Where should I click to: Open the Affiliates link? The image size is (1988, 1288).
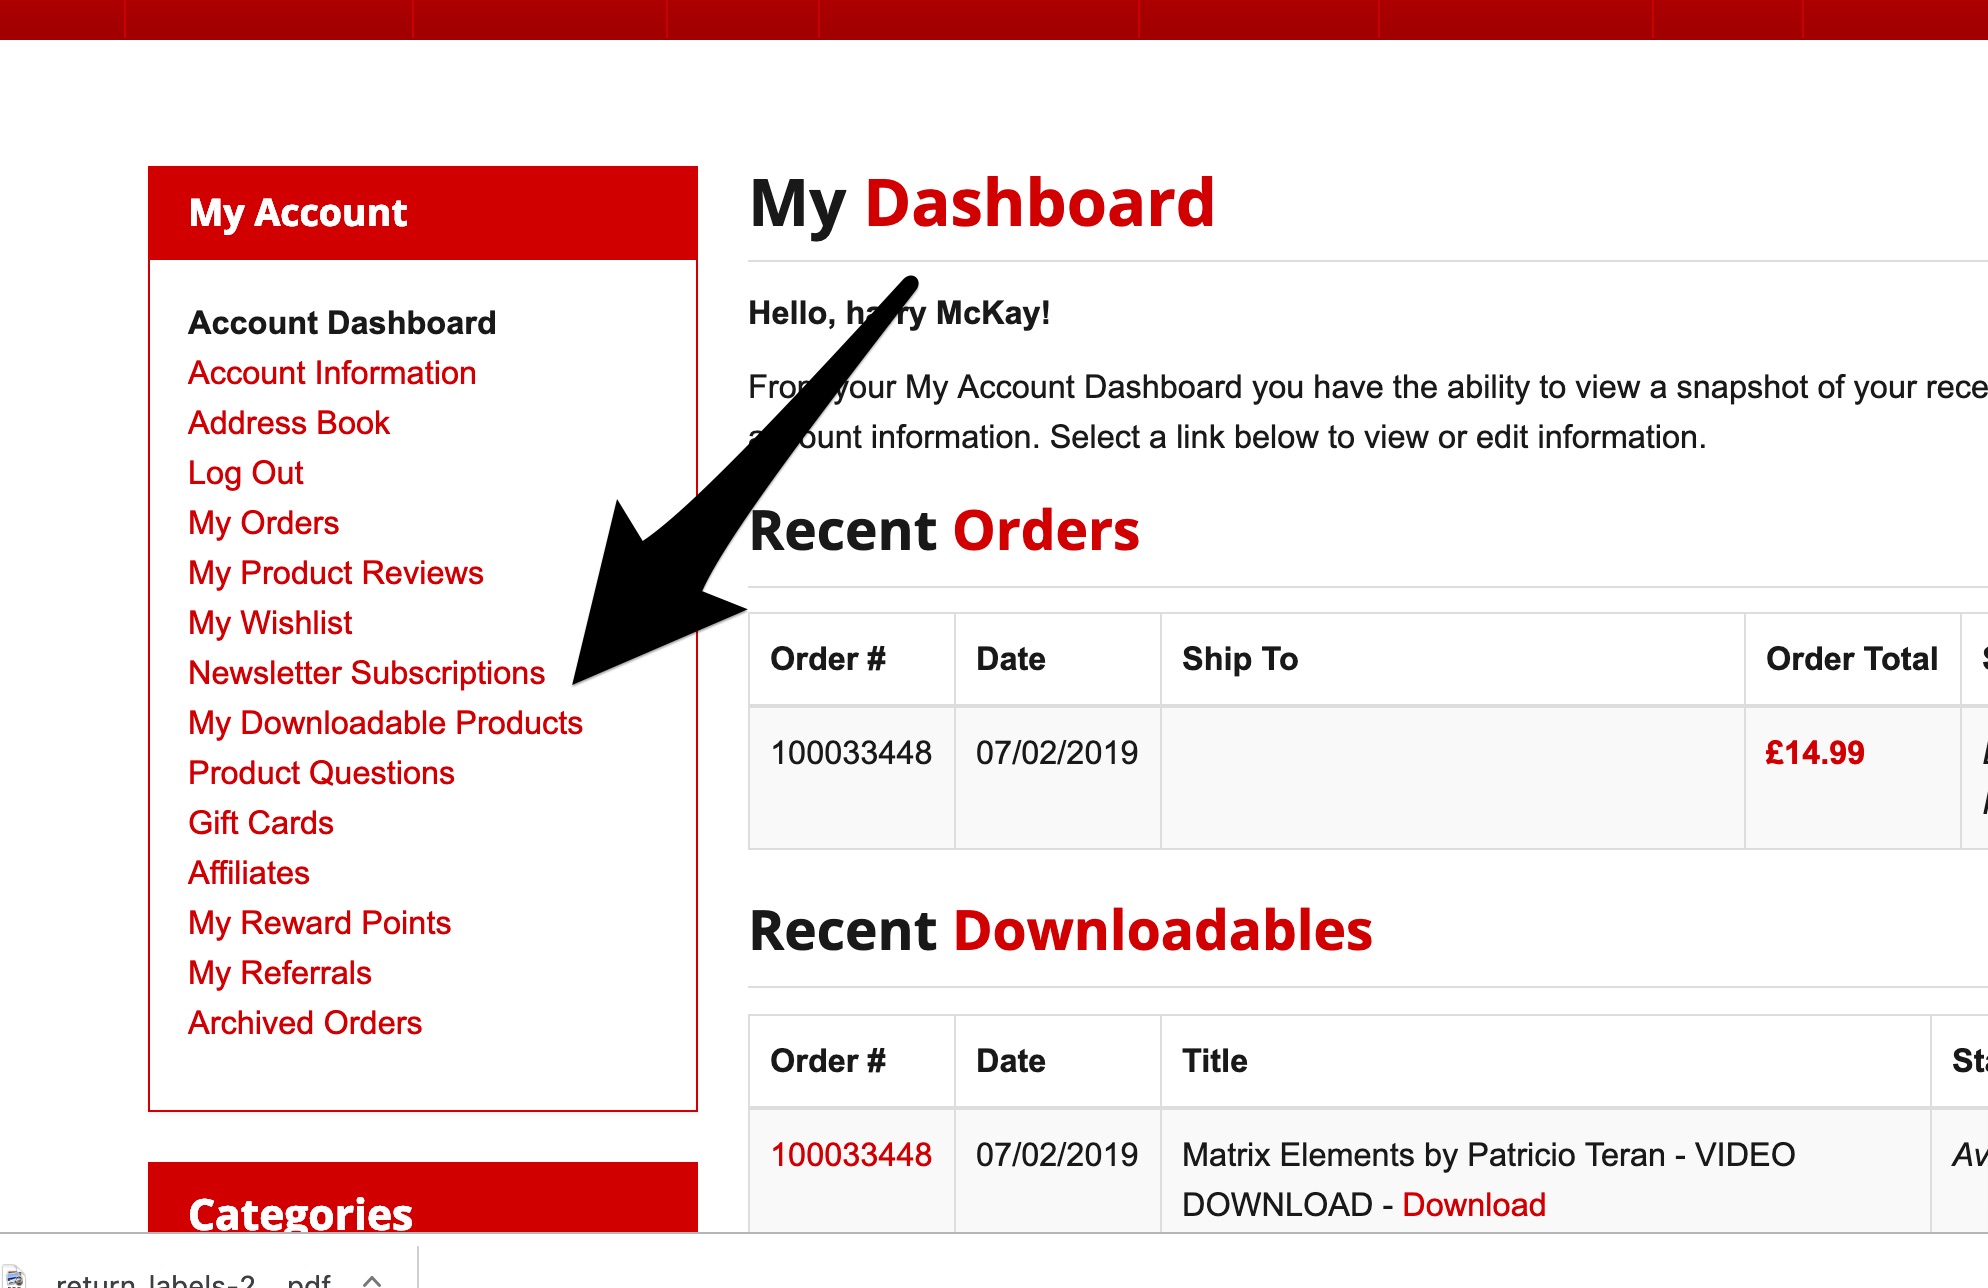coord(248,873)
